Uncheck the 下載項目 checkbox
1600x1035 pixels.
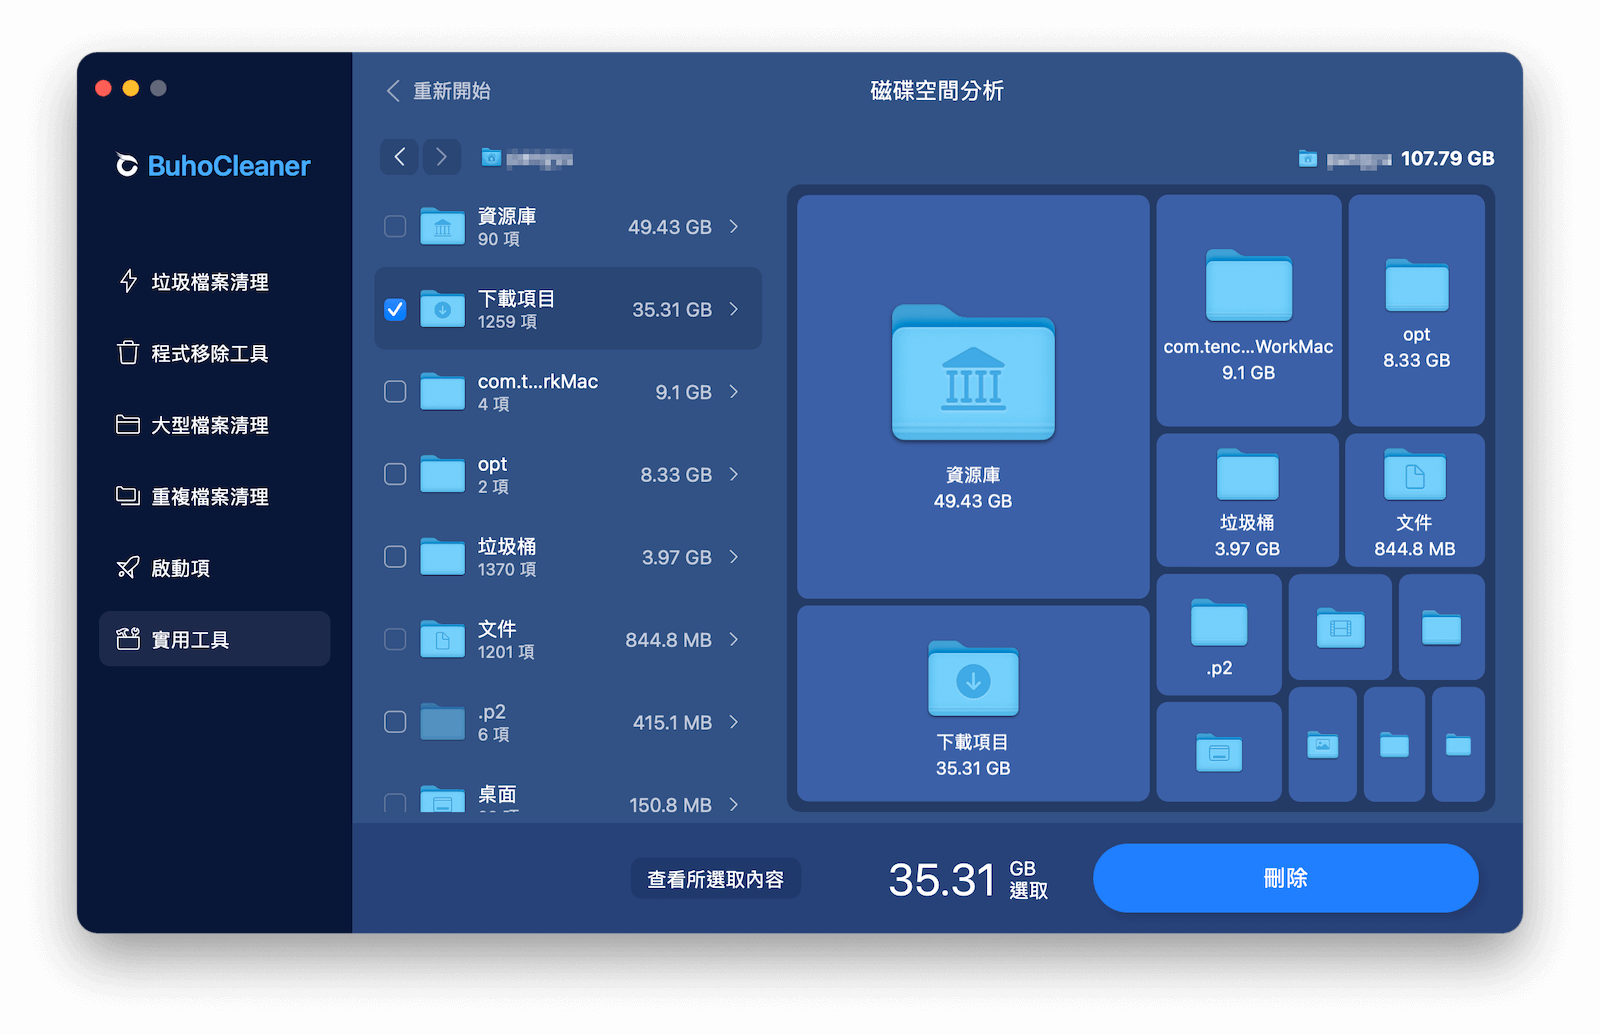(x=395, y=309)
